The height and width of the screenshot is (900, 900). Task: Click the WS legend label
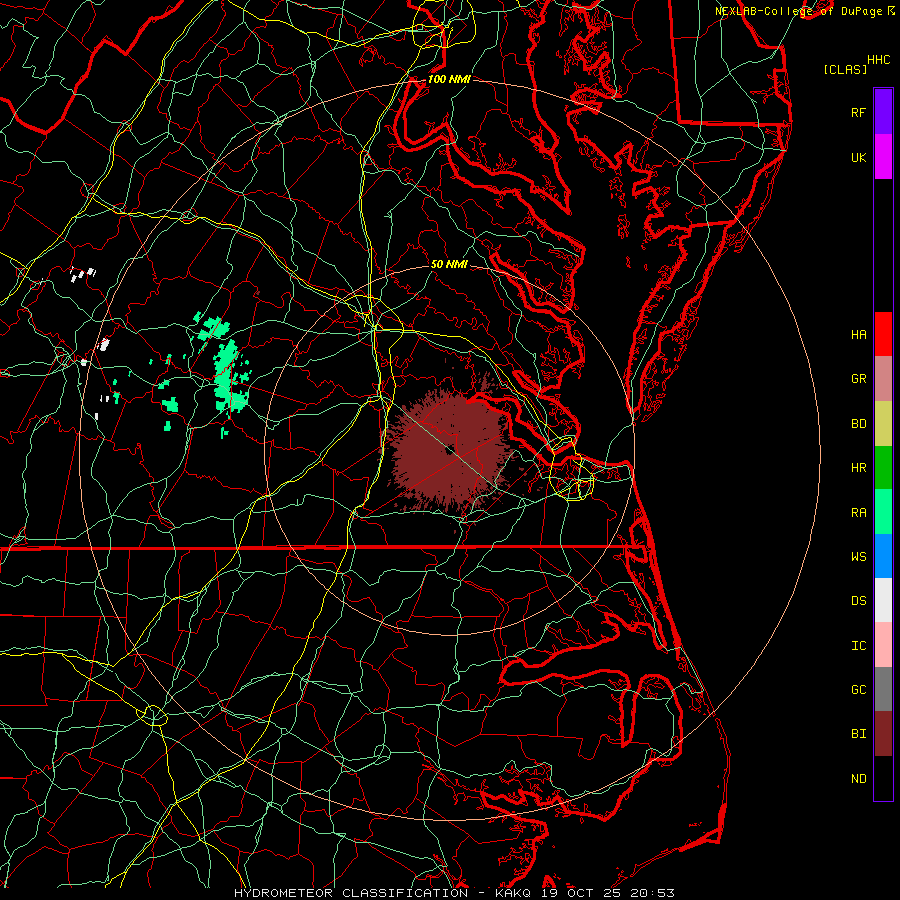pyautogui.click(x=858, y=556)
